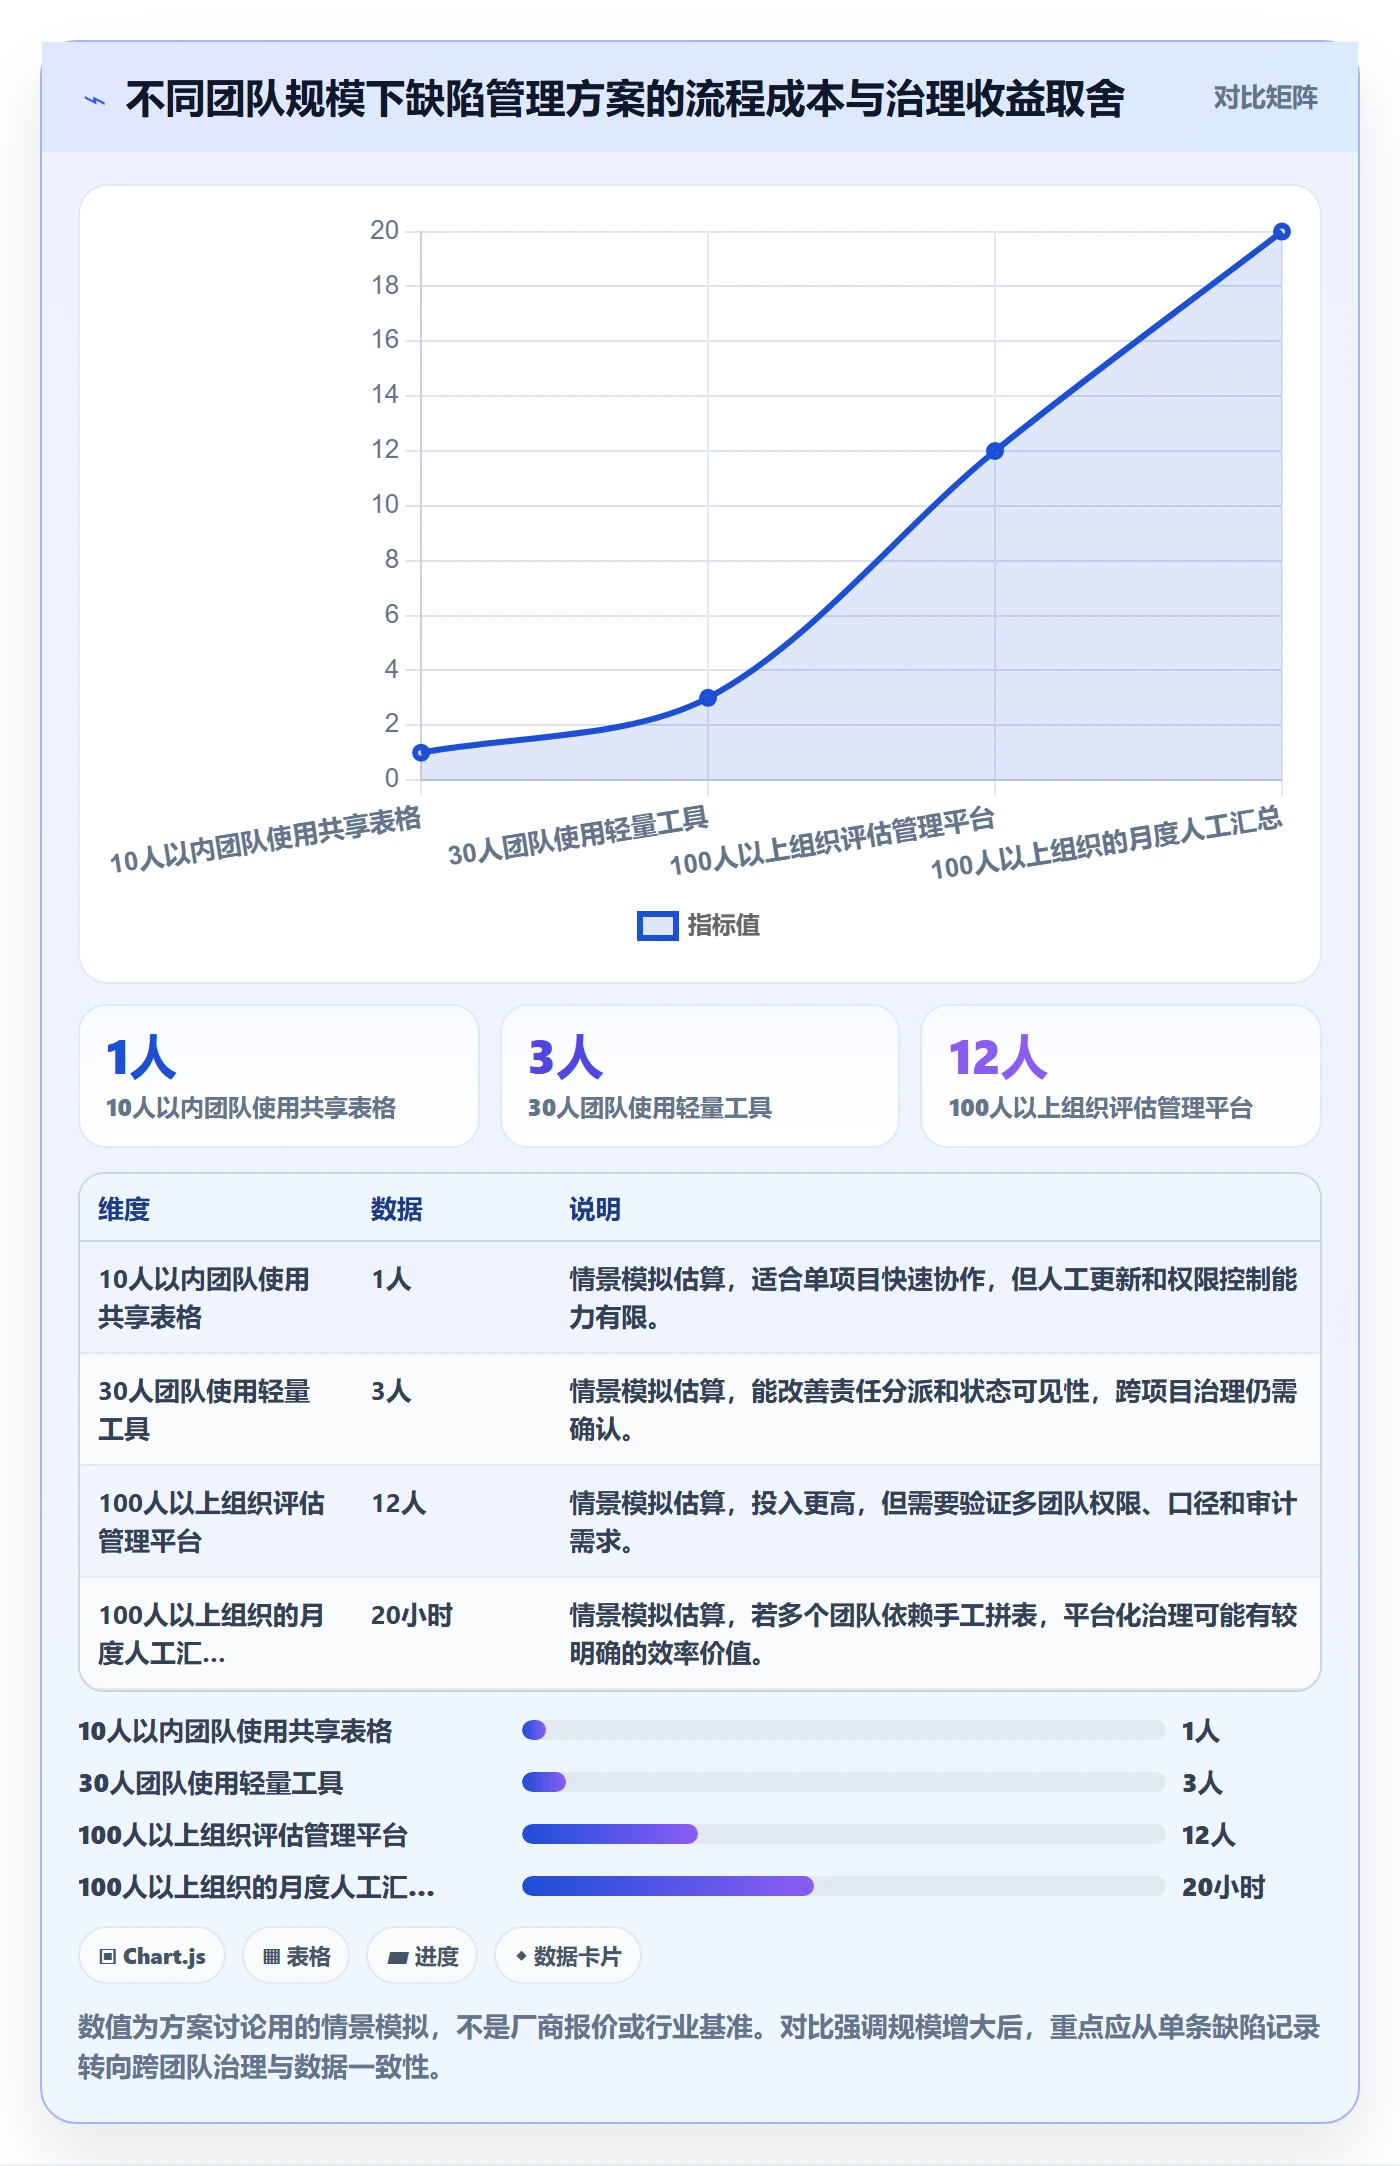
Task: Click the bar icon in 进度 tag
Action: tap(398, 1958)
